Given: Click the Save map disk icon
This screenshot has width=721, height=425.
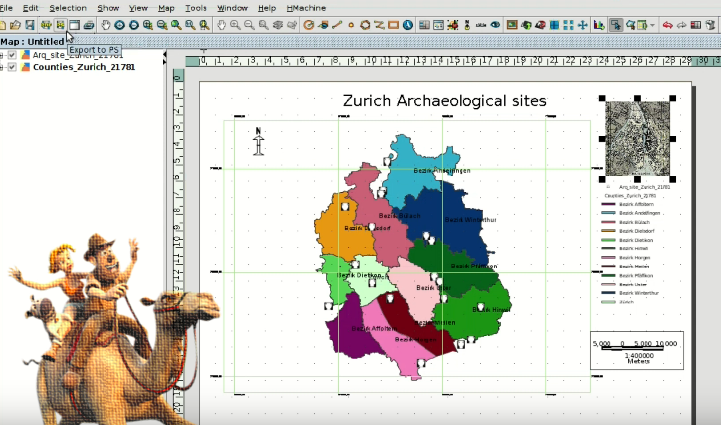Looking at the screenshot, I should coord(30,24).
